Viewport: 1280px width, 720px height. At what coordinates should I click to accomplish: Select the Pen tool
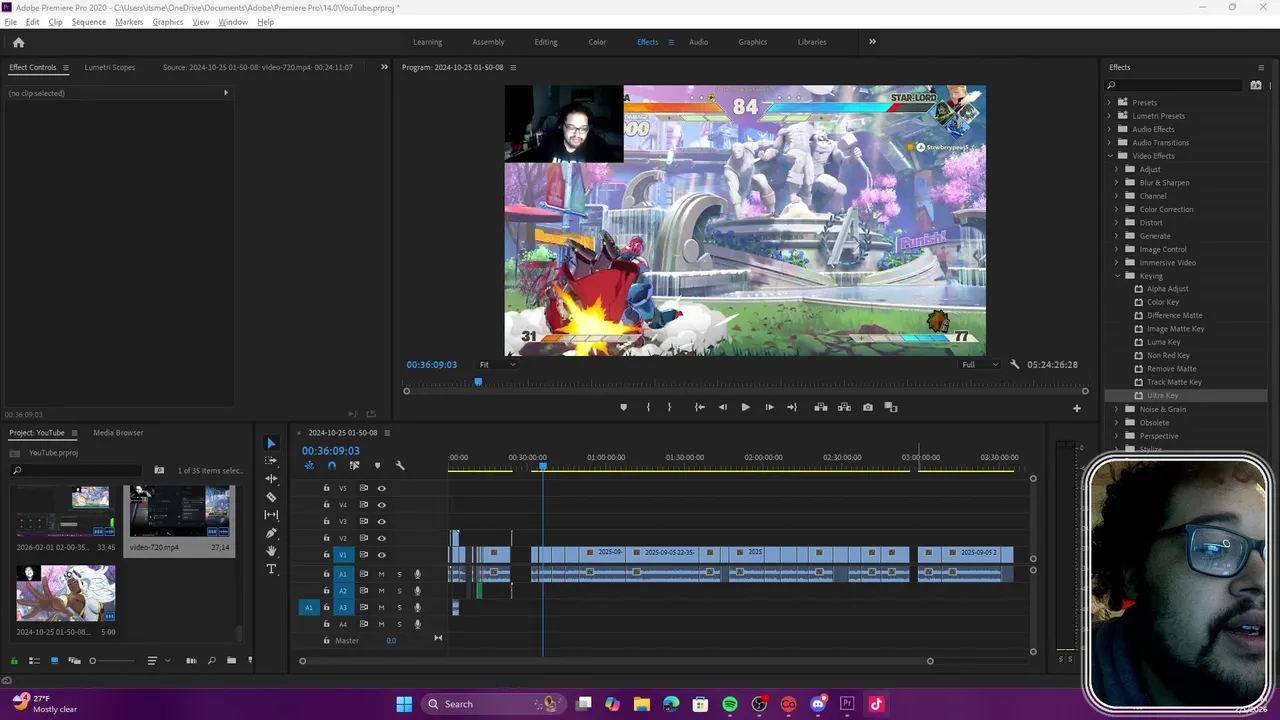(x=271, y=533)
